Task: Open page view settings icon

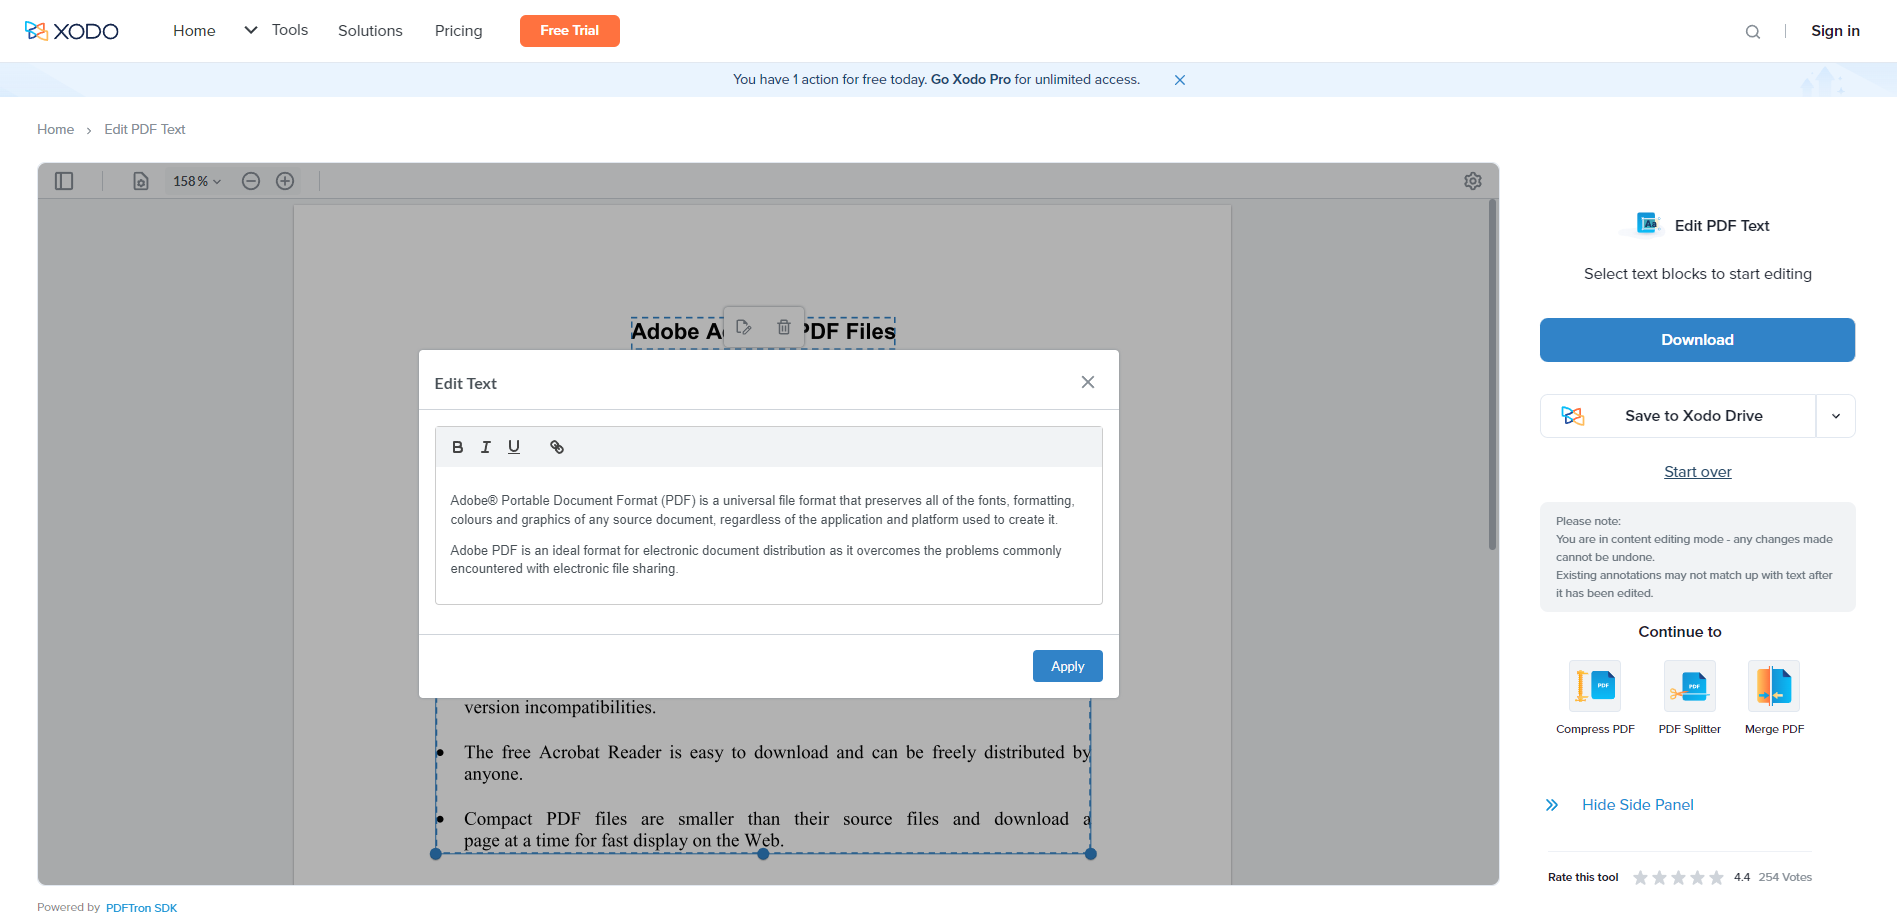Action: point(141,181)
